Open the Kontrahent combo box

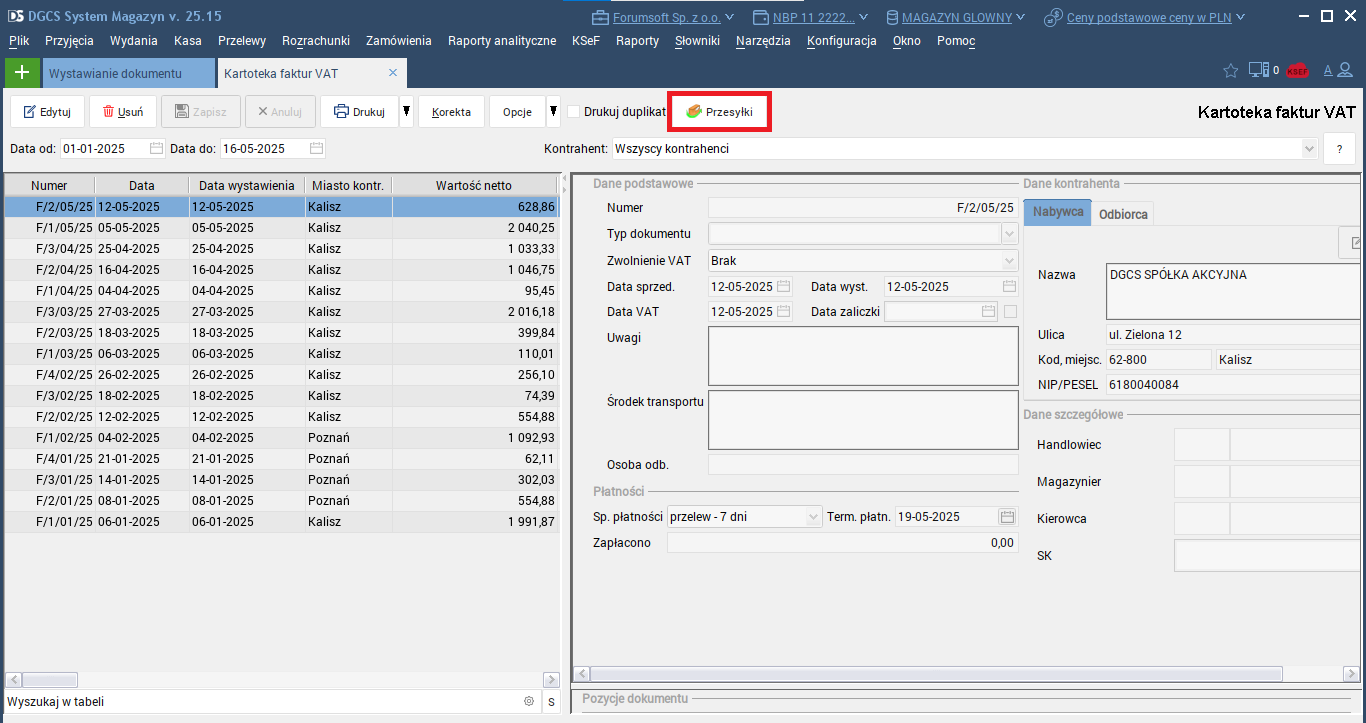pyautogui.click(x=1309, y=149)
